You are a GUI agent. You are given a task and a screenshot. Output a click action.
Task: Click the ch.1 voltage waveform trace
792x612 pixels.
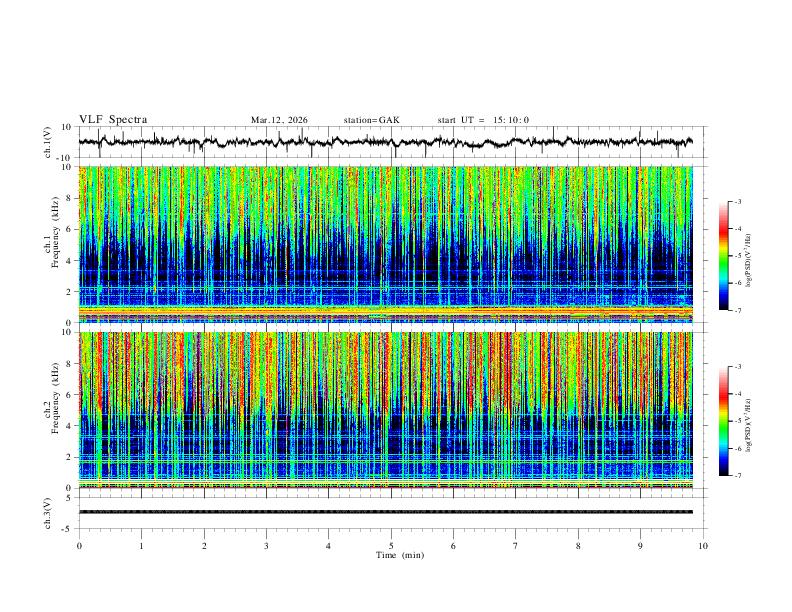[x=385, y=142]
